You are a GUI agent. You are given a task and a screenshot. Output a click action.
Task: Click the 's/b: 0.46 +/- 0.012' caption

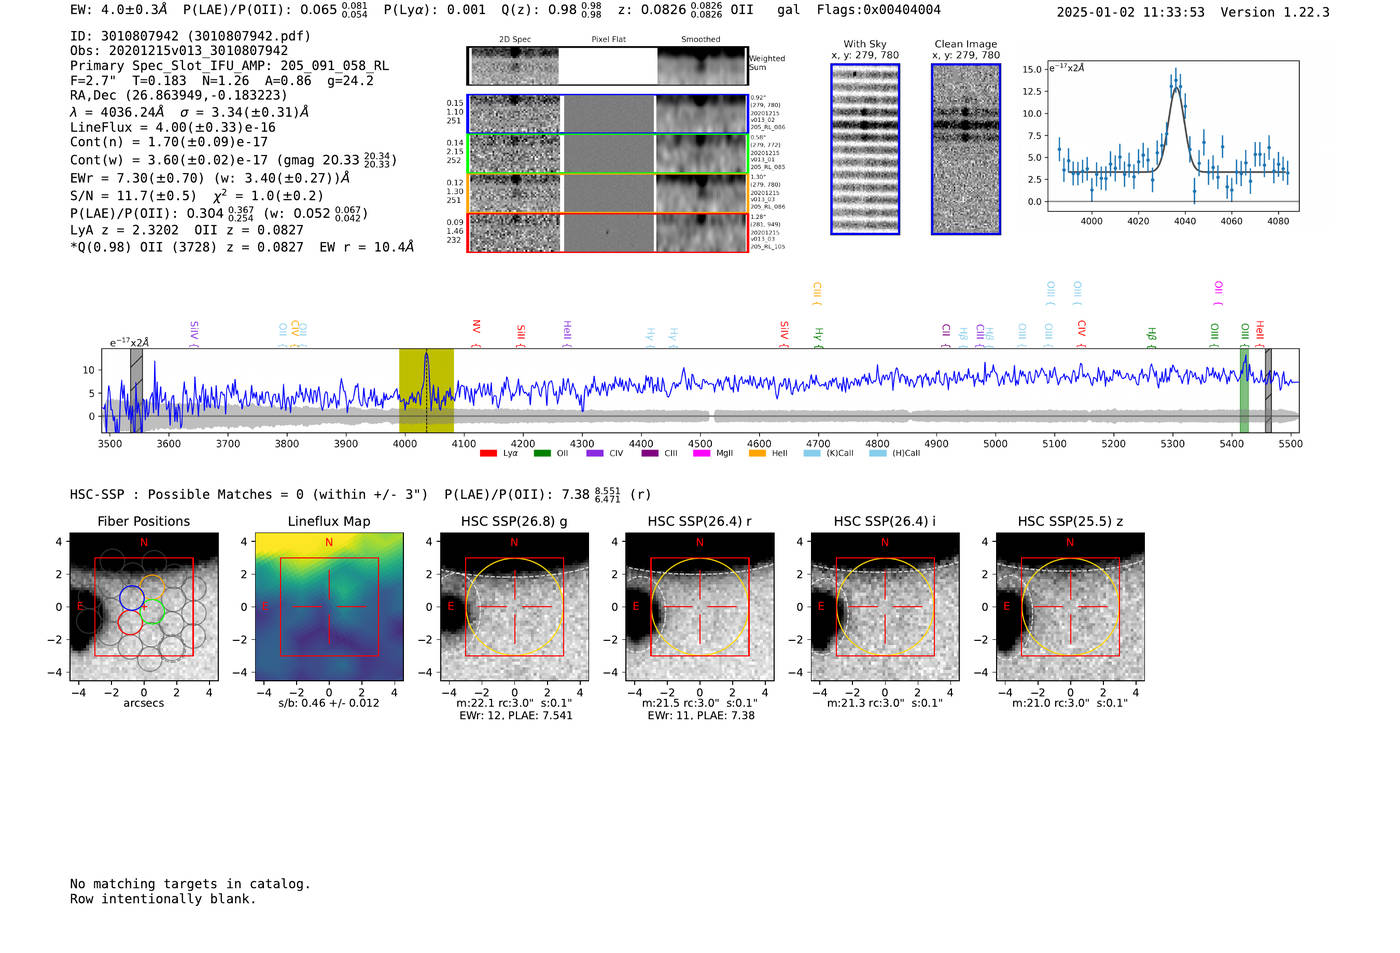point(329,703)
